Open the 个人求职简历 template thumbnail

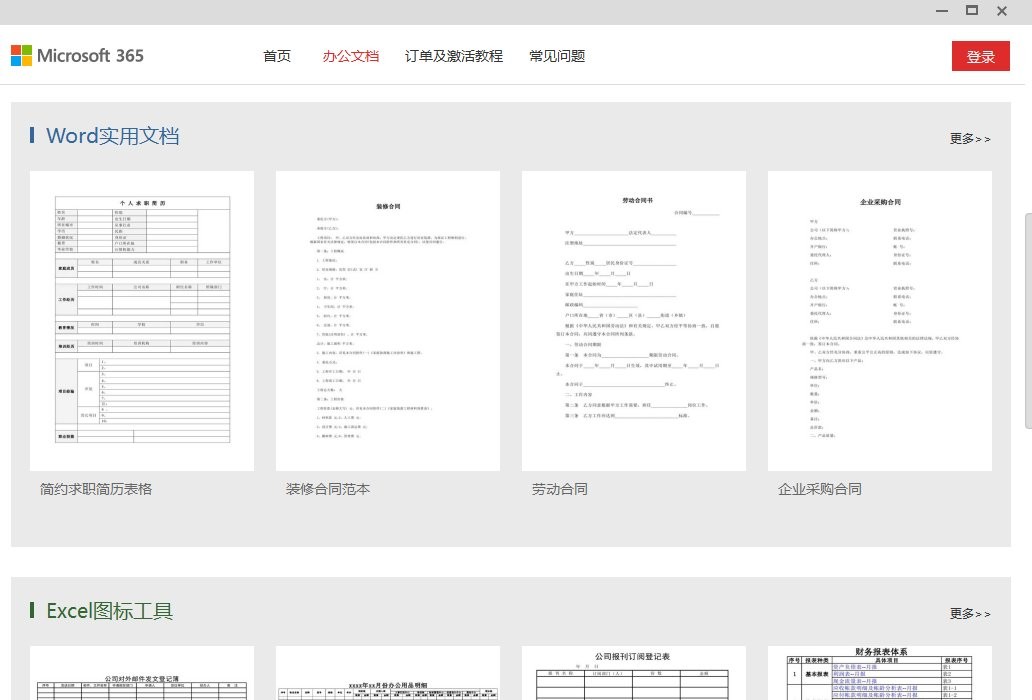(x=142, y=320)
